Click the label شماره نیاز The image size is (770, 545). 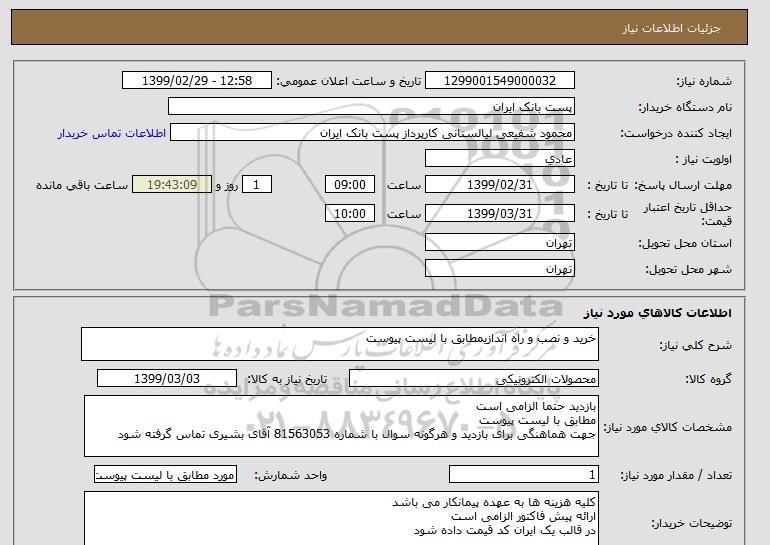pos(704,81)
